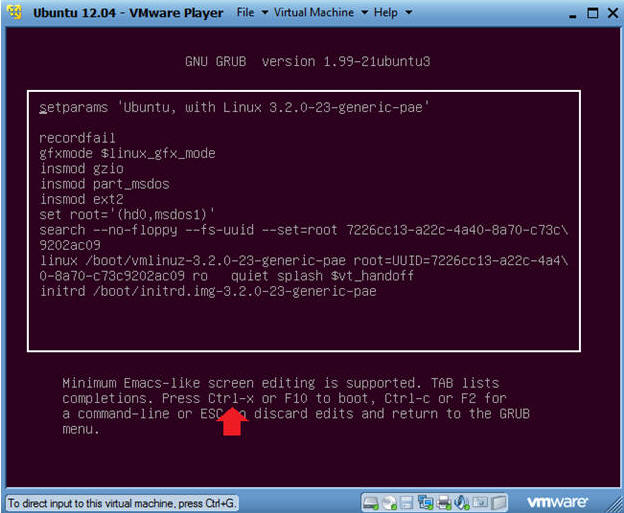Click the 'insmod part_msdos' line
The image size is (624, 513).
105,184
